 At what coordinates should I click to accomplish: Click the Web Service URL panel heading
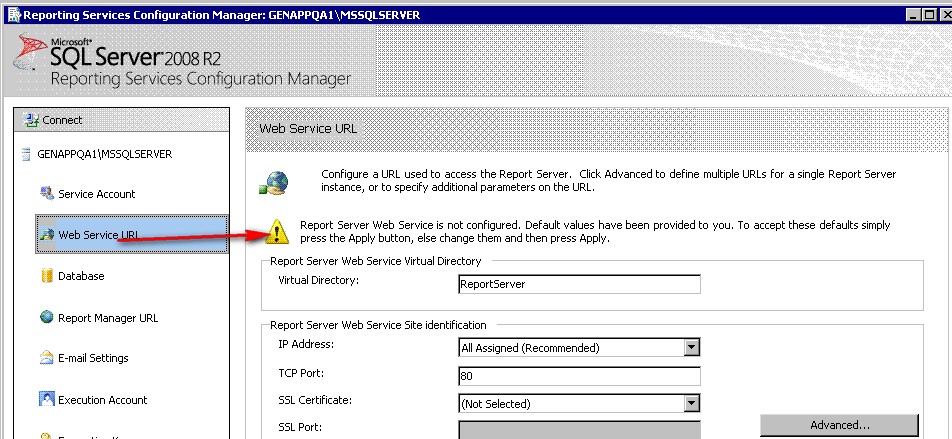coord(308,129)
